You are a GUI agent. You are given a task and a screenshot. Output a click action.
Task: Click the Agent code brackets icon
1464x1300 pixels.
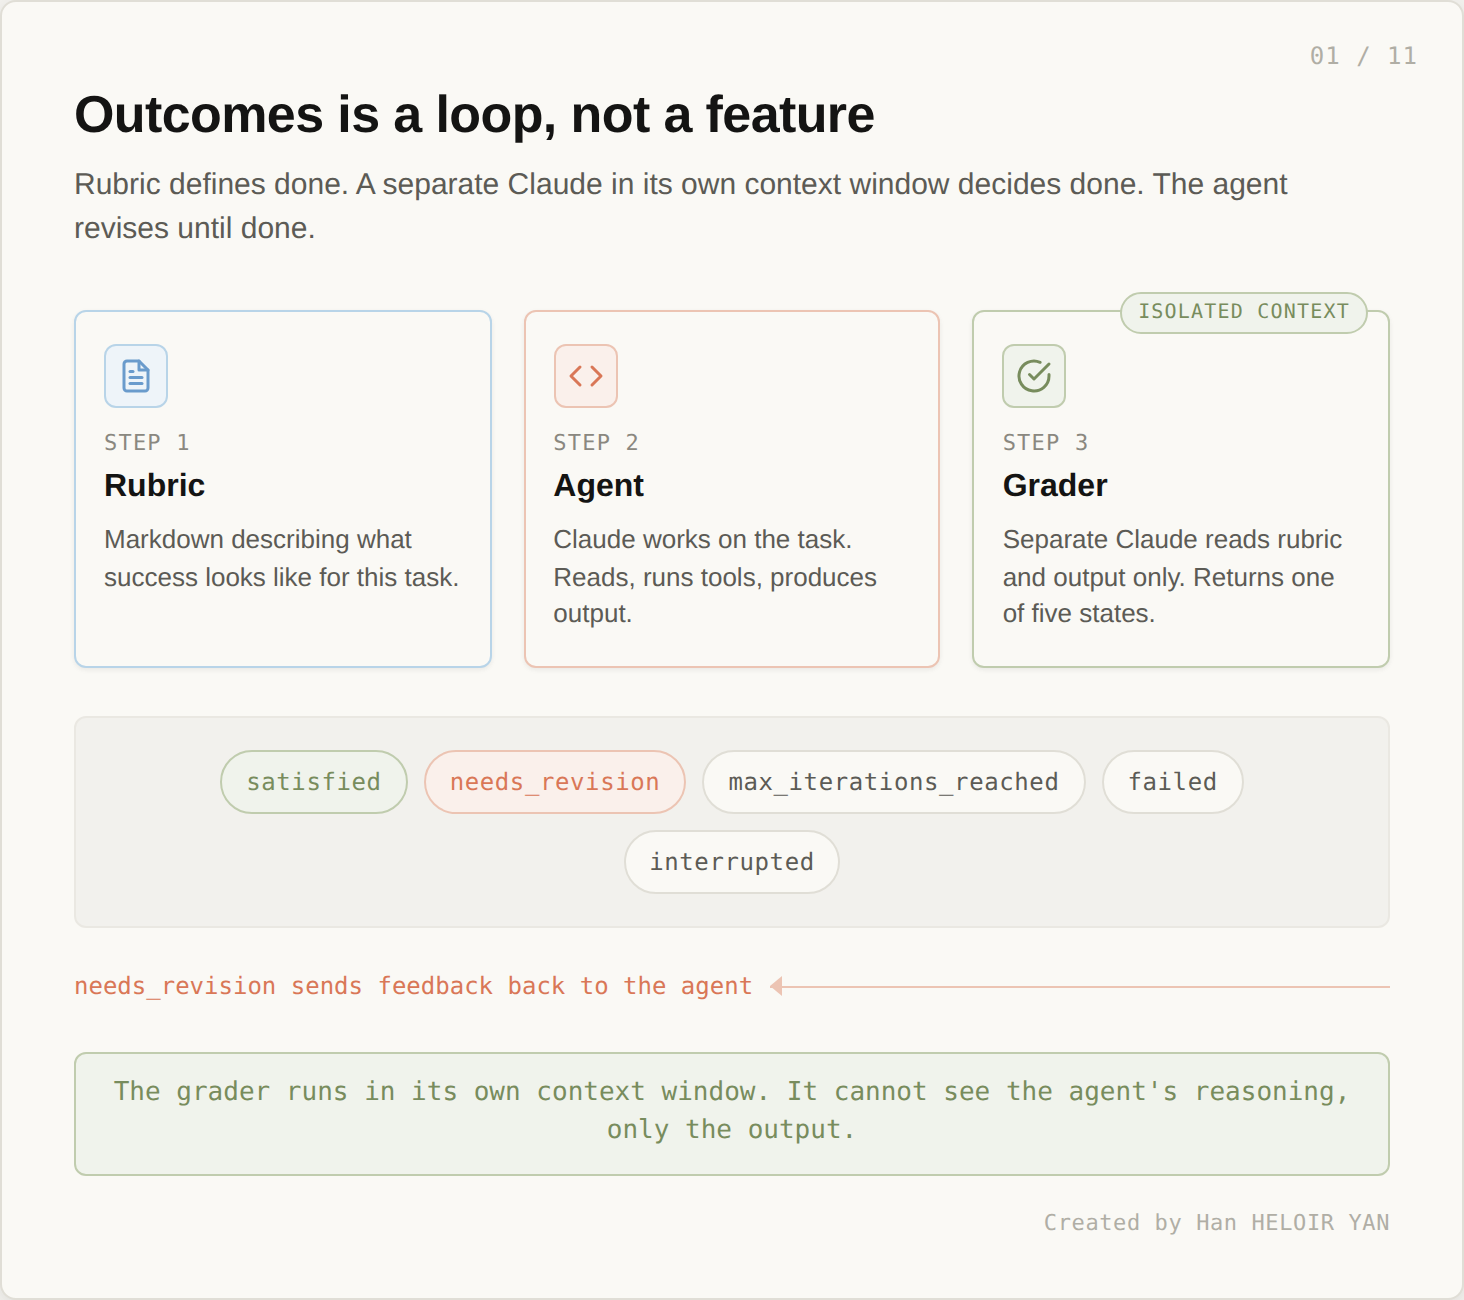point(586,376)
